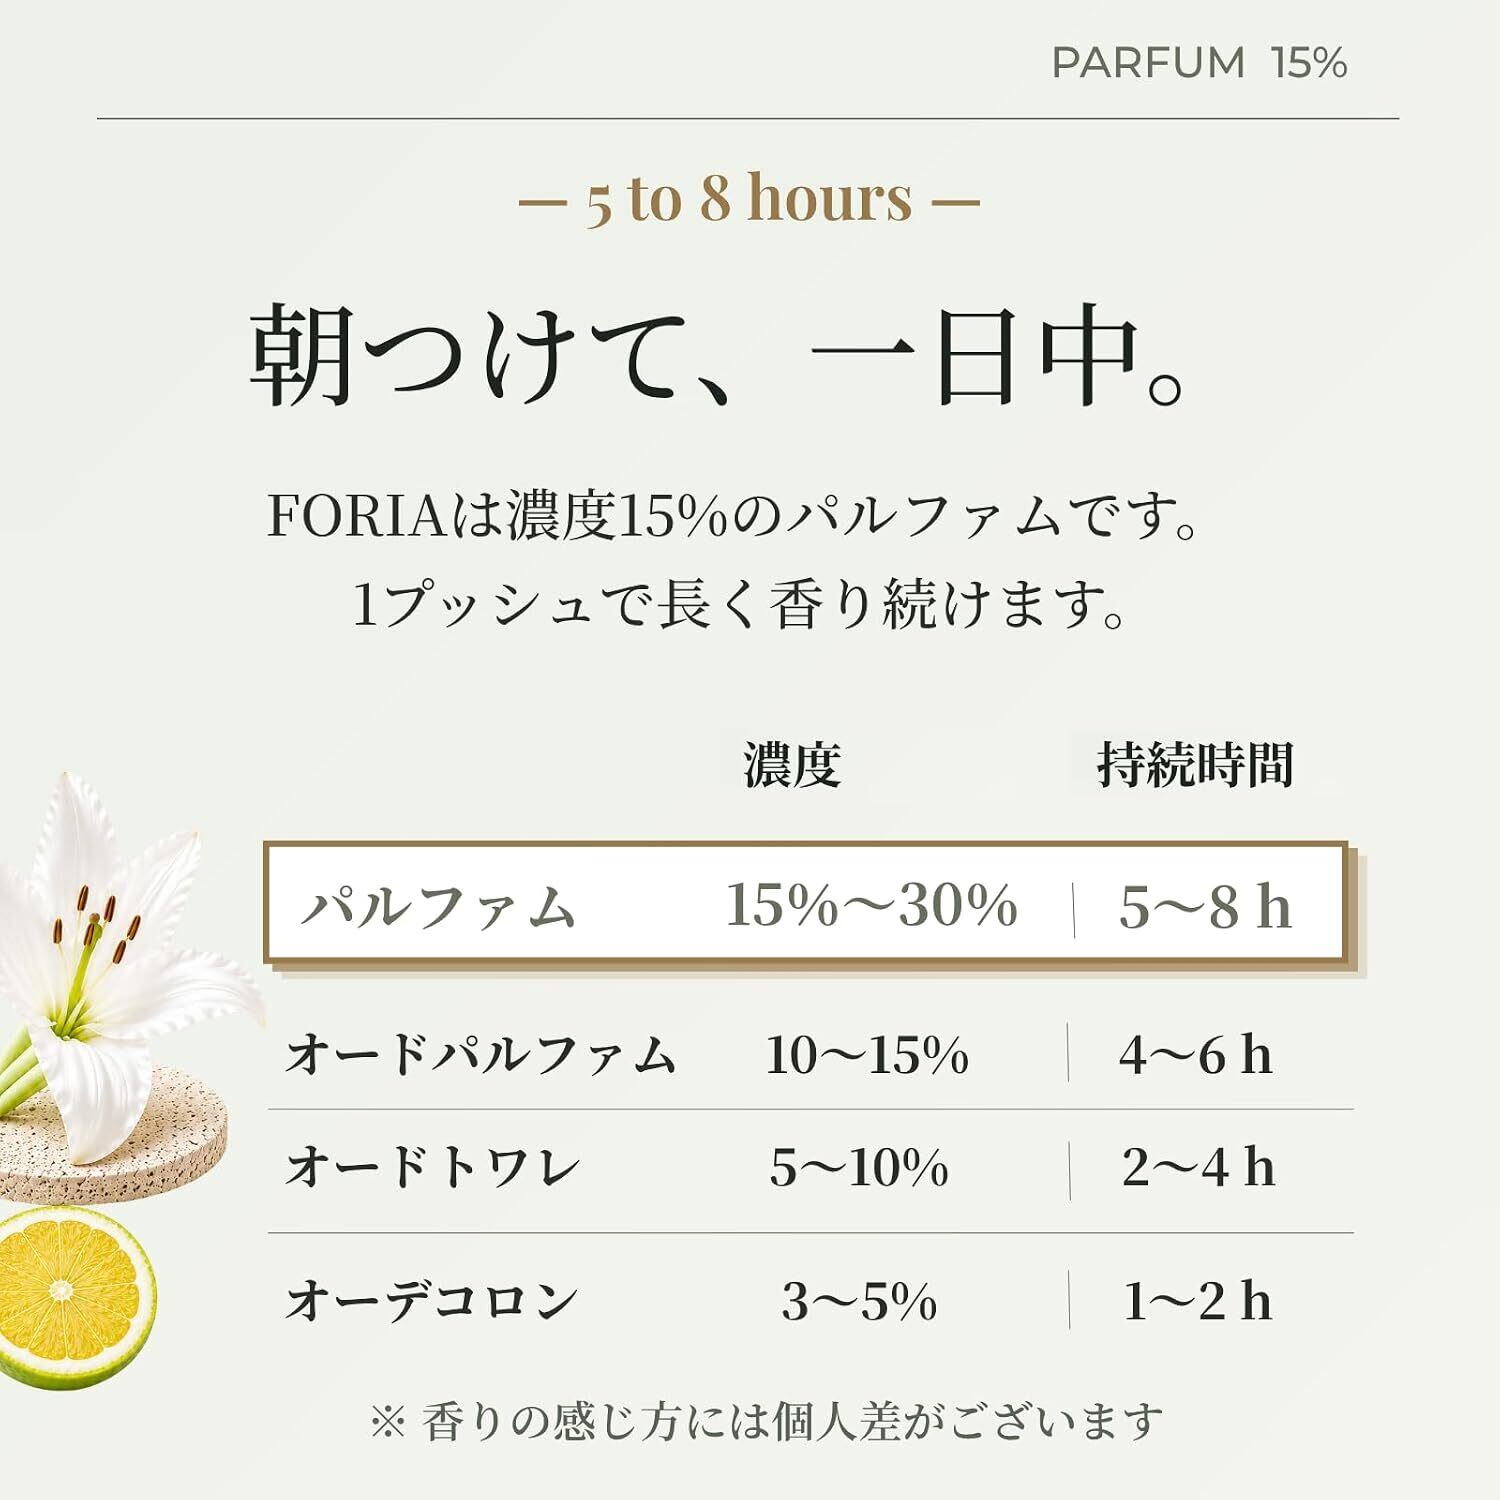The height and width of the screenshot is (1500, 1500).
Task: Click the 5〜8 h duration value
Action: click(1205, 908)
